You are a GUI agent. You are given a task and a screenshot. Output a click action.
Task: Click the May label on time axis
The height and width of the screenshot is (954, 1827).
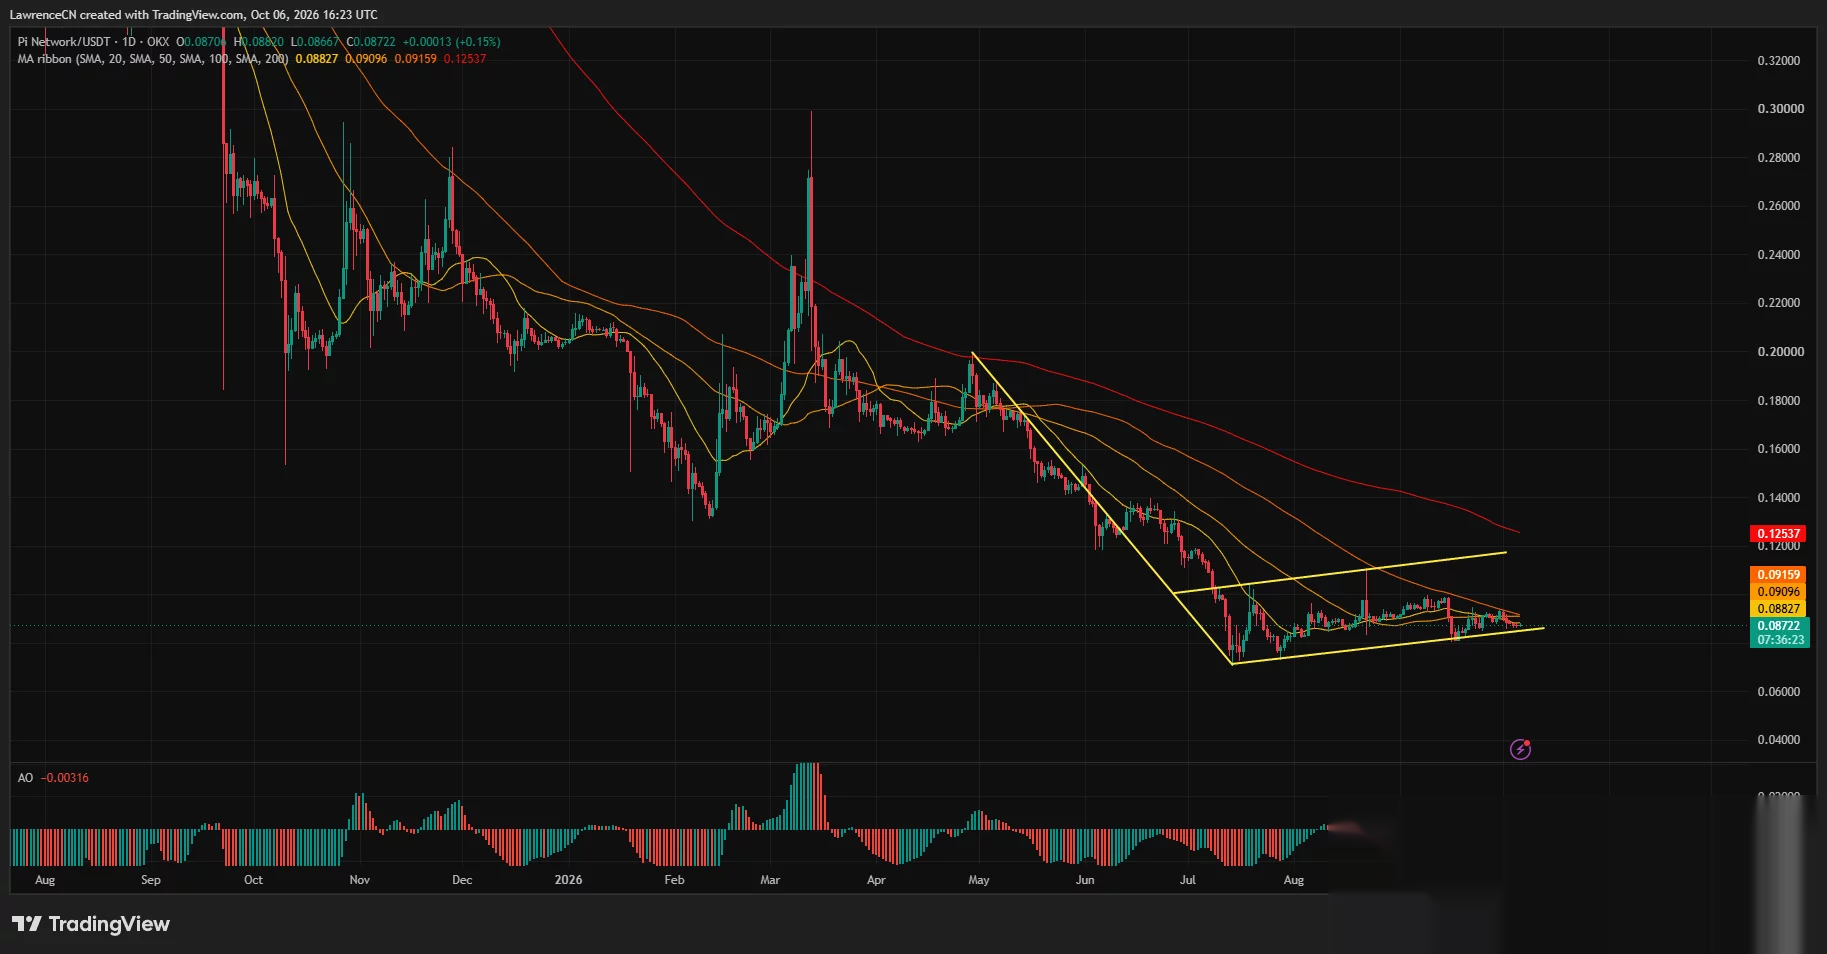[x=979, y=880]
